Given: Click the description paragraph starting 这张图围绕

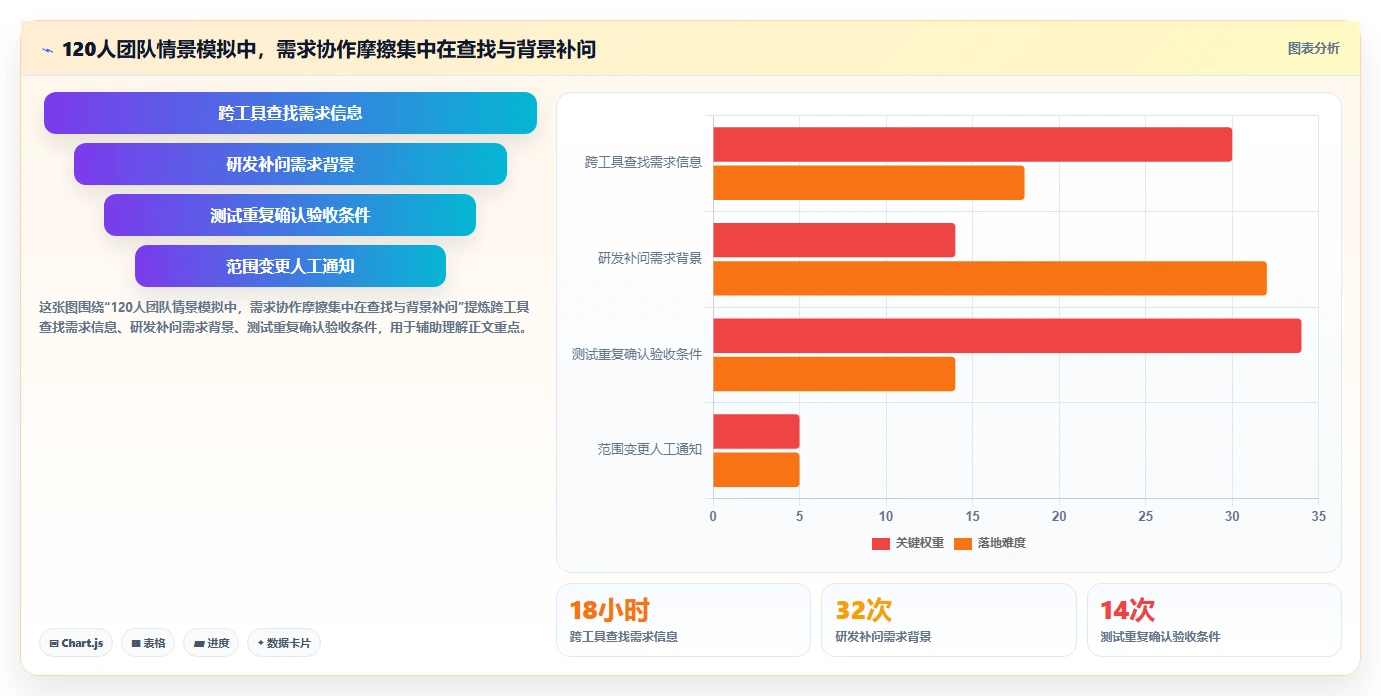Looking at the screenshot, I should [x=285, y=317].
